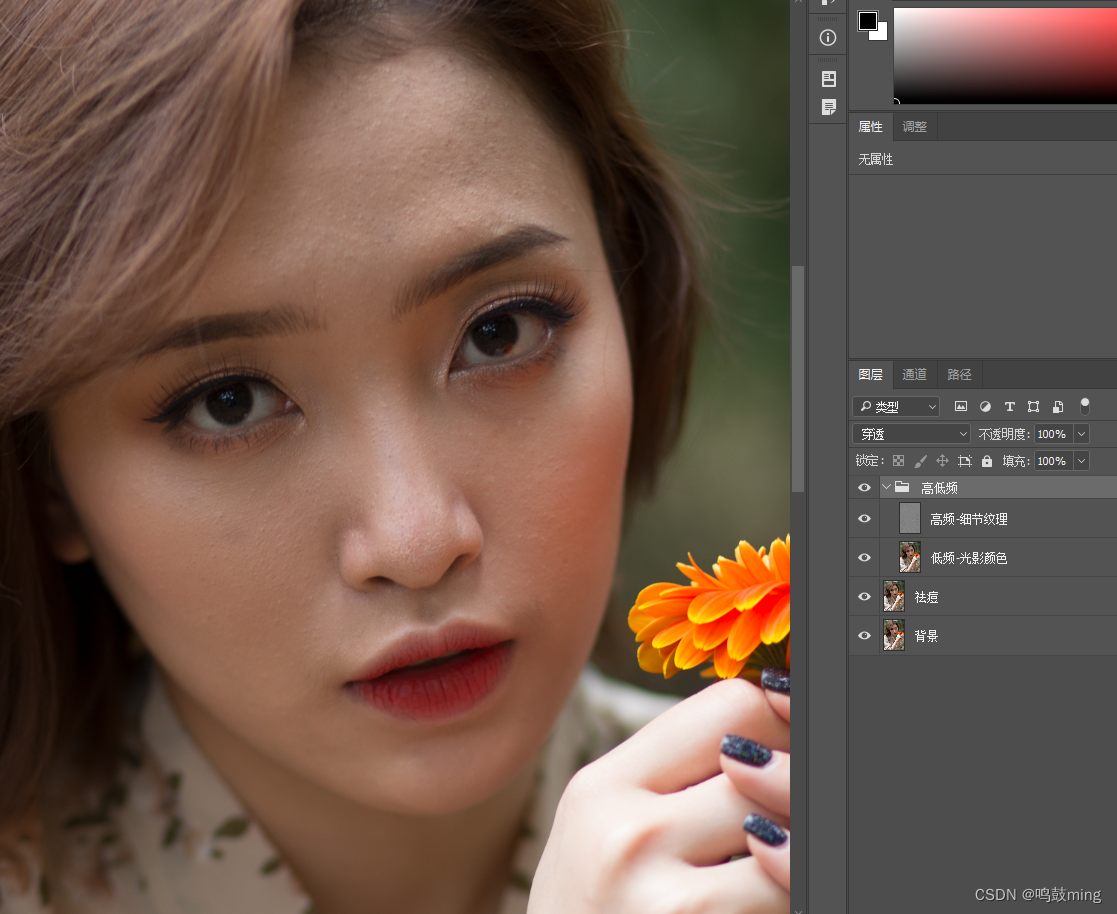Select the 祛痘 layer thumbnail
Image resolution: width=1117 pixels, height=914 pixels.
pyautogui.click(x=894, y=596)
